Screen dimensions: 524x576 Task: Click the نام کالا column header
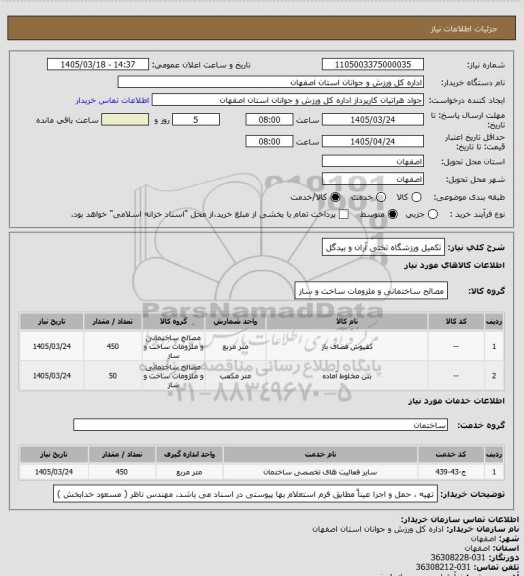click(347, 321)
